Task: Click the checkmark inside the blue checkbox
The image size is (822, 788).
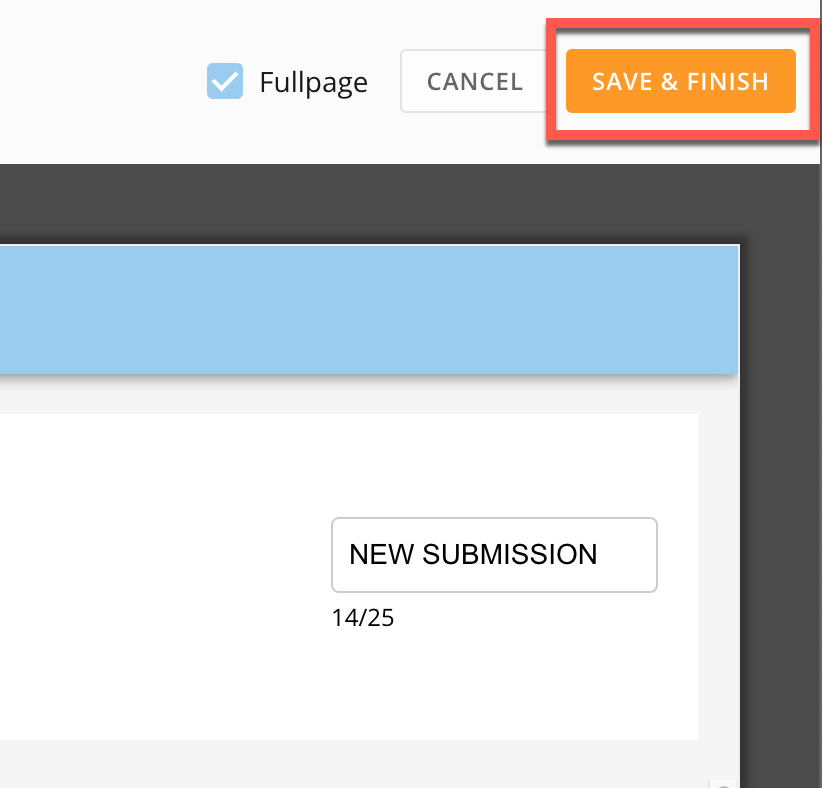Action: [225, 81]
